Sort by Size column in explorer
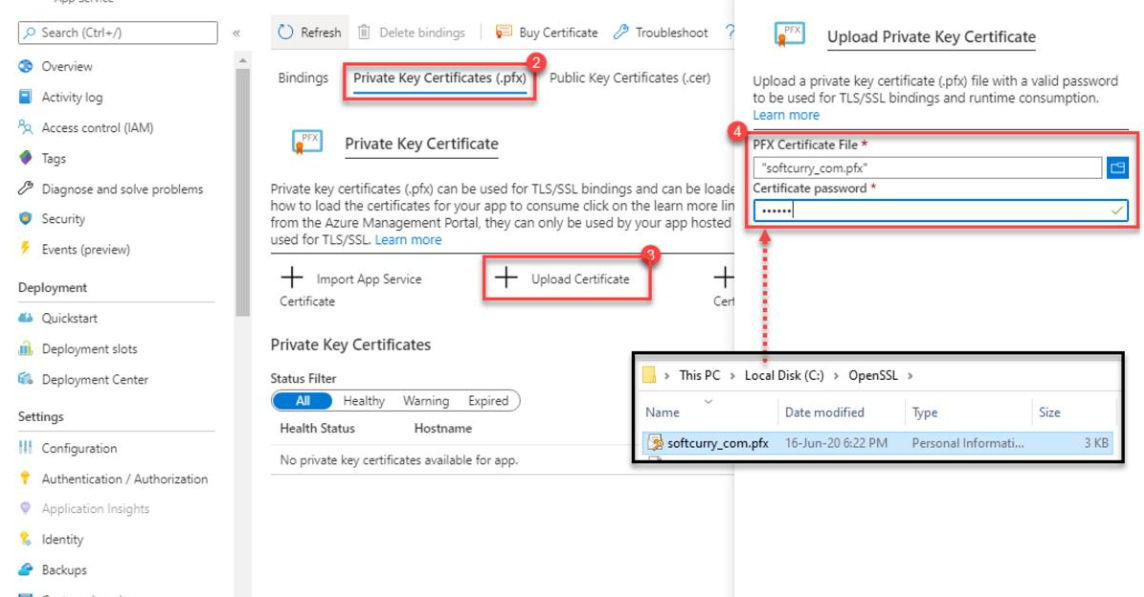 1049,412
